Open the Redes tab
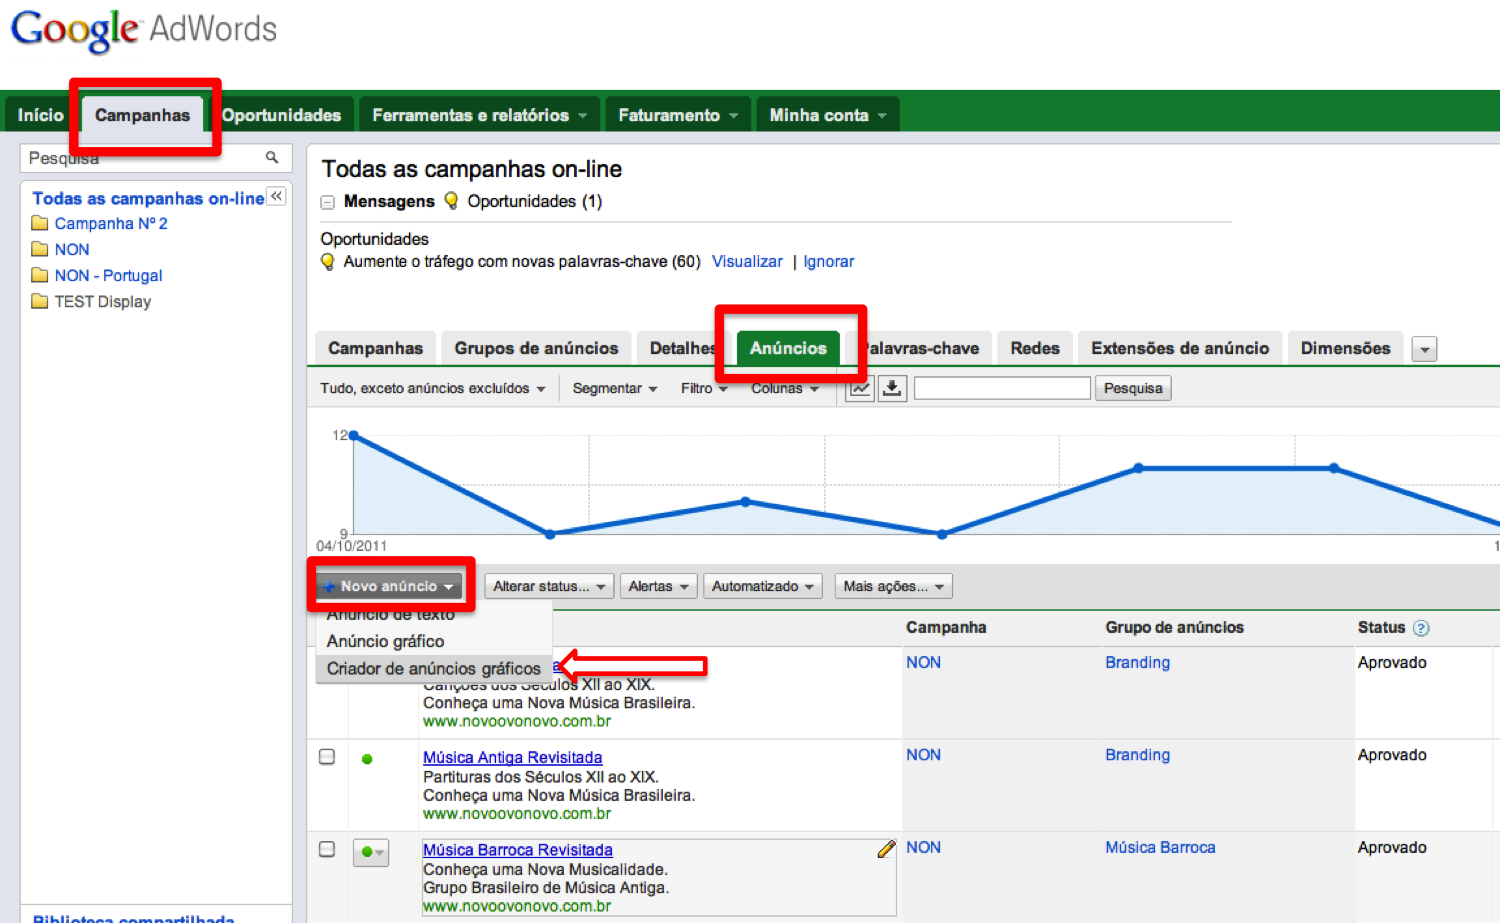 coord(1034,348)
